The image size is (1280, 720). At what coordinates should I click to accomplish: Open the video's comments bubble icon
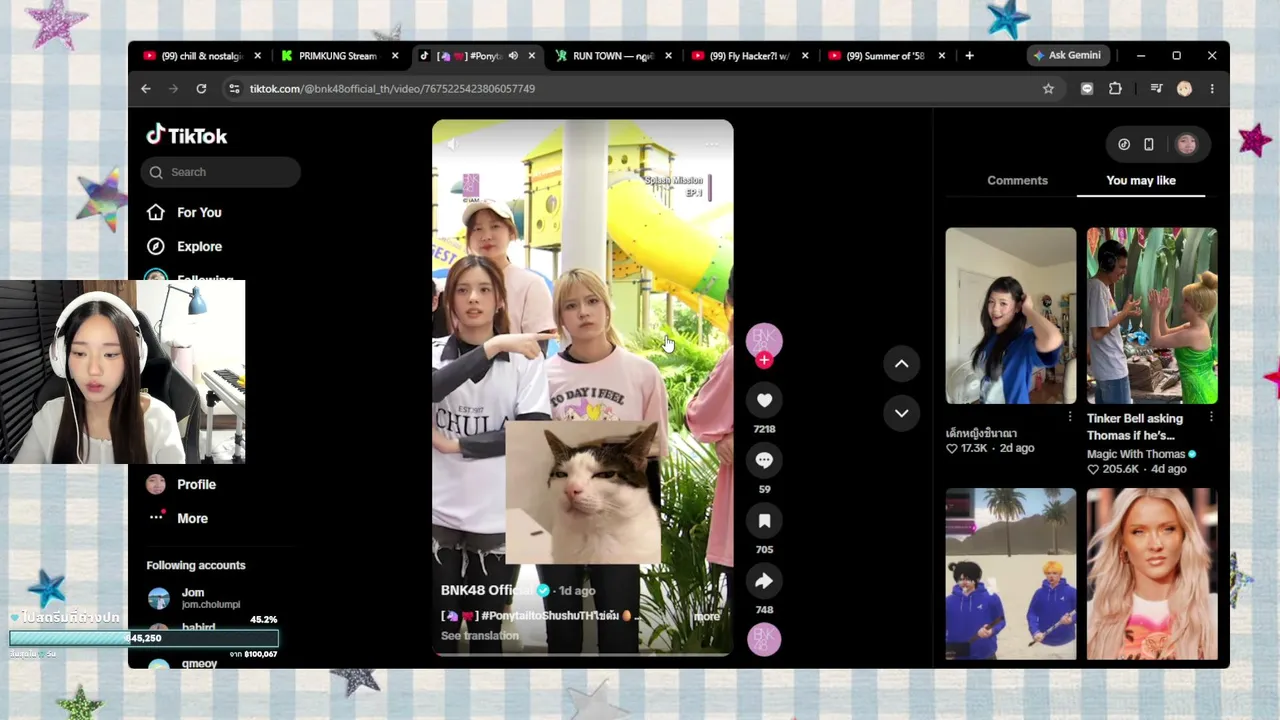click(764, 460)
